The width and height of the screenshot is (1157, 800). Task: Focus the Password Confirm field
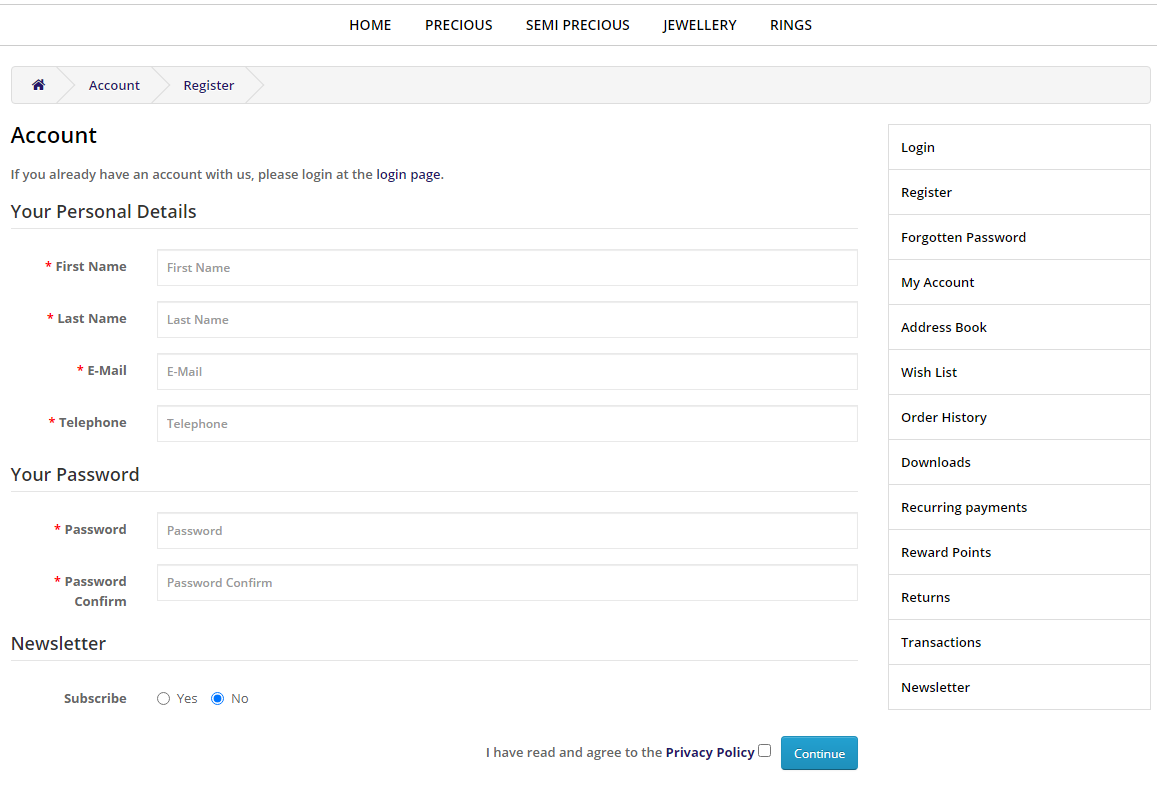click(507, 583)
